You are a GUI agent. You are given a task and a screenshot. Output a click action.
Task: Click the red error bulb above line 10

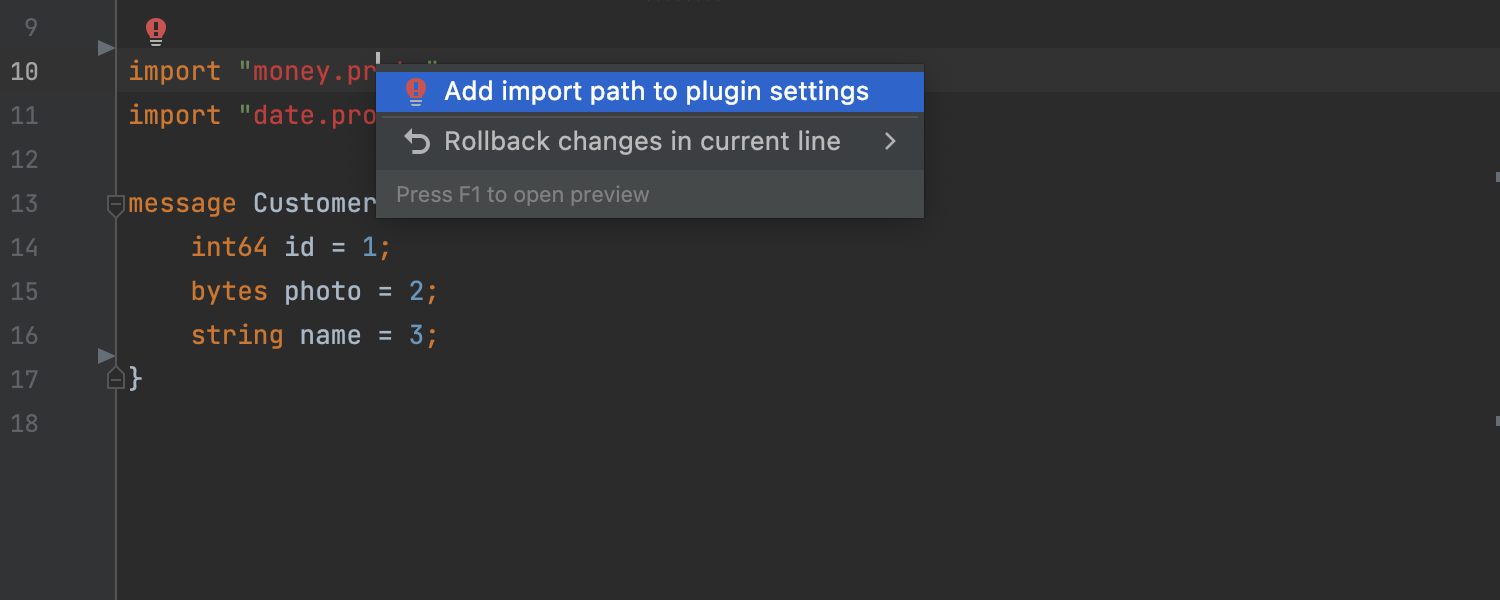pyautogui.click(x=156, y=32)
